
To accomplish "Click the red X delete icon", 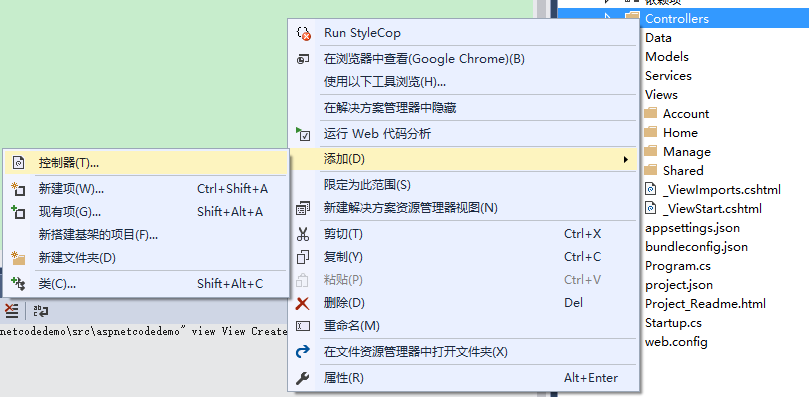I will pos(303,303).
